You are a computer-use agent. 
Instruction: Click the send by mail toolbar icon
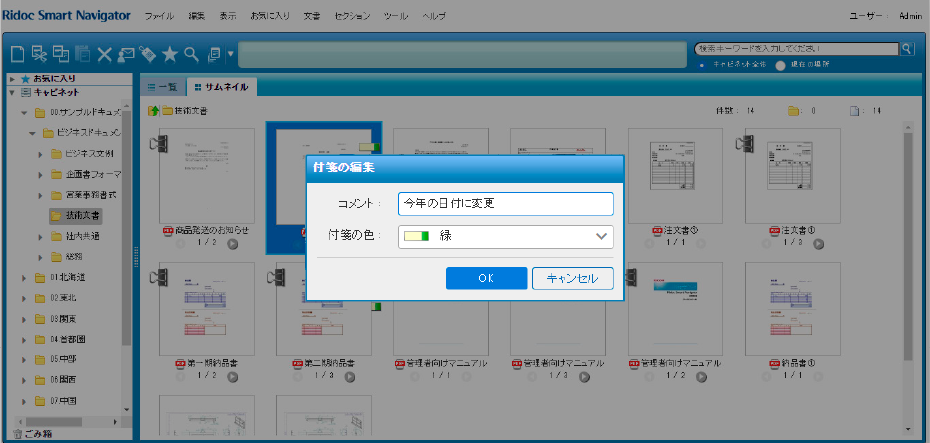[x=125, y=54]
